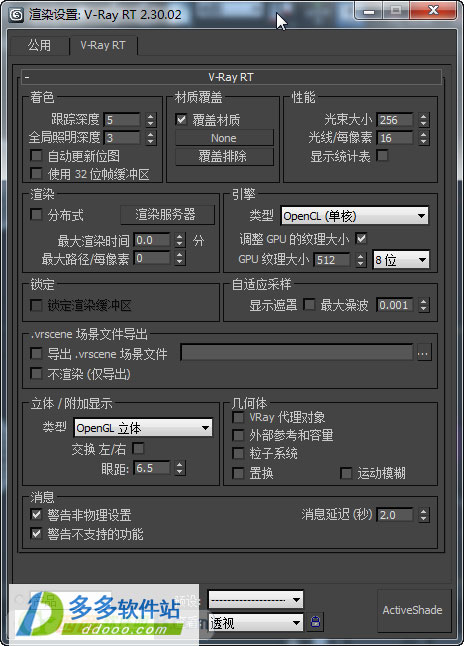
Task: Click the .vrscene export path field
Action: point(297,353)
